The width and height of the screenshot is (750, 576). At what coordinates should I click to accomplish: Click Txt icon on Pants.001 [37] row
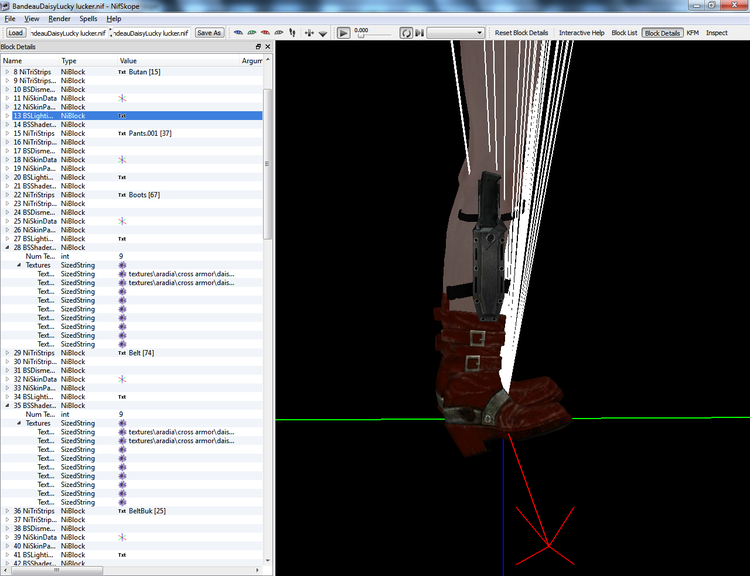122,133
